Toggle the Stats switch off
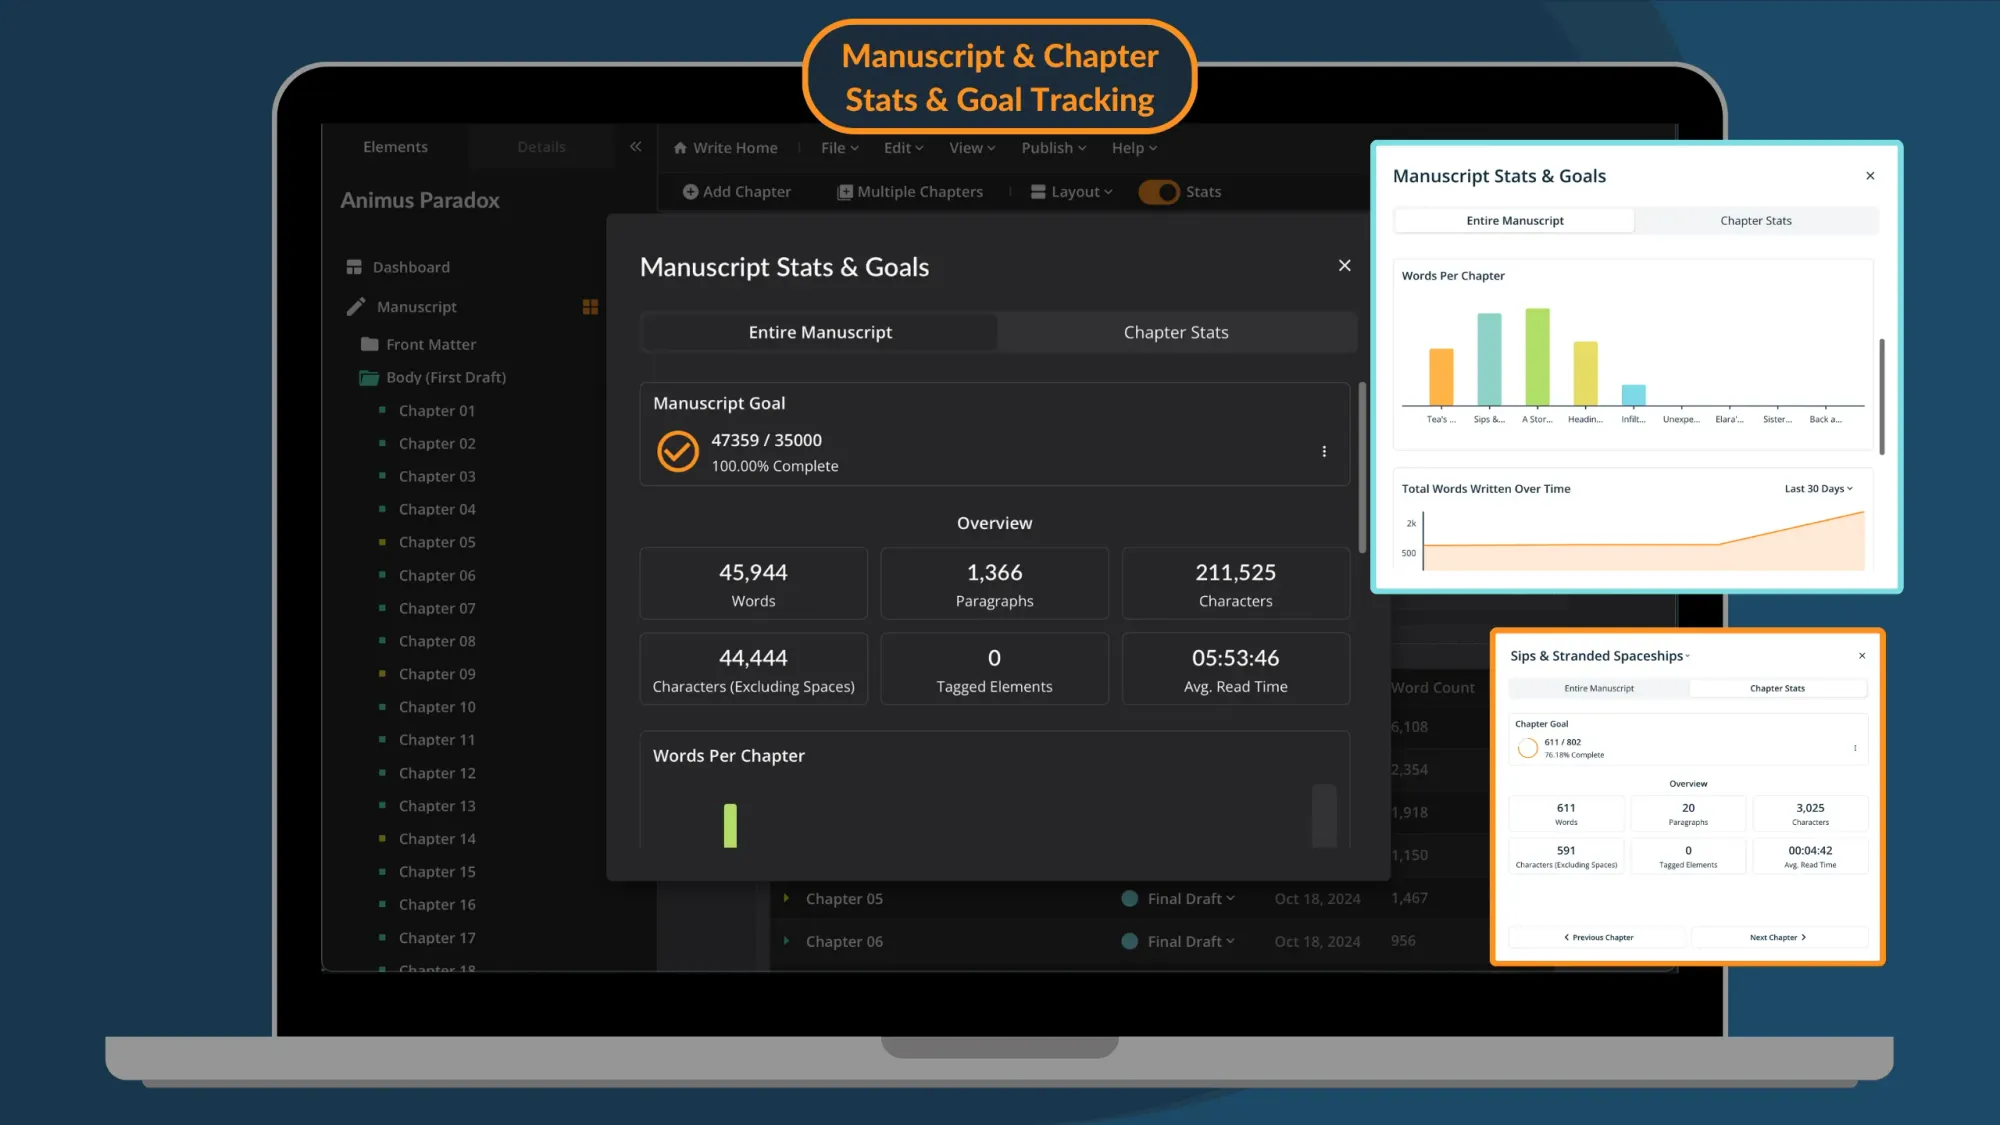 click(1159, 192)
